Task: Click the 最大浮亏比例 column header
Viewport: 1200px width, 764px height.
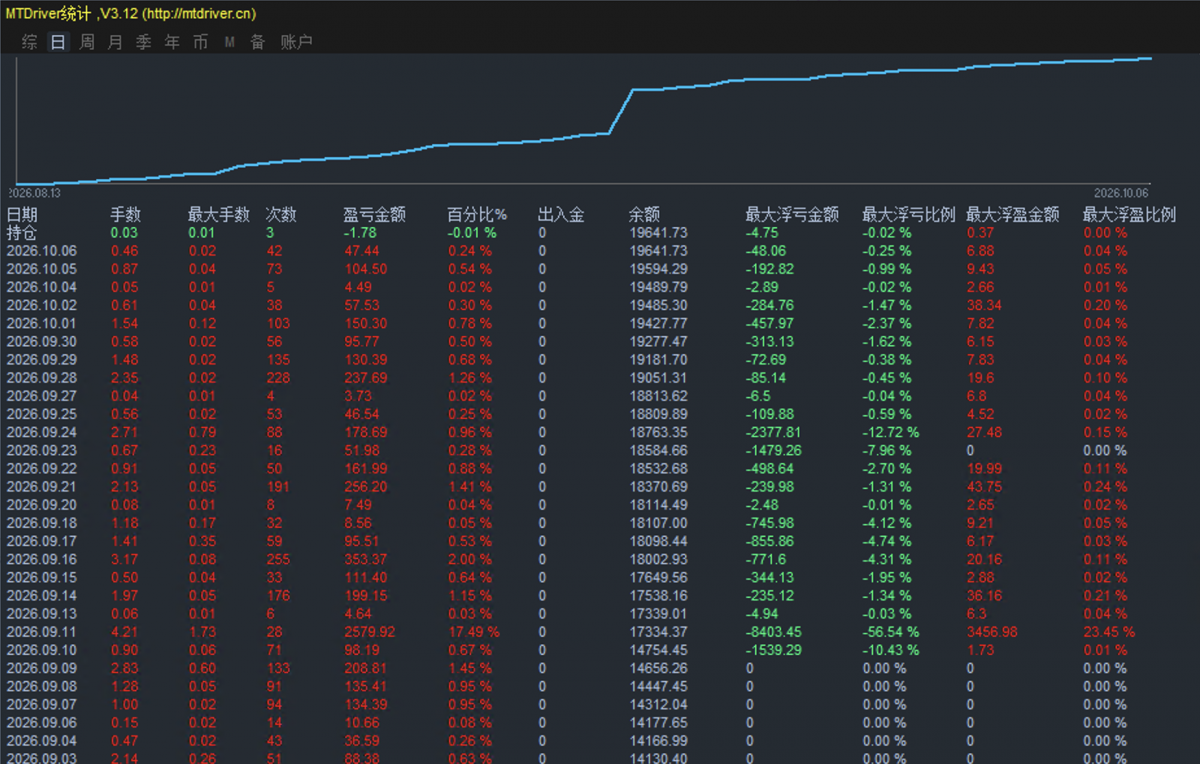Action: [x=909, y=214]
